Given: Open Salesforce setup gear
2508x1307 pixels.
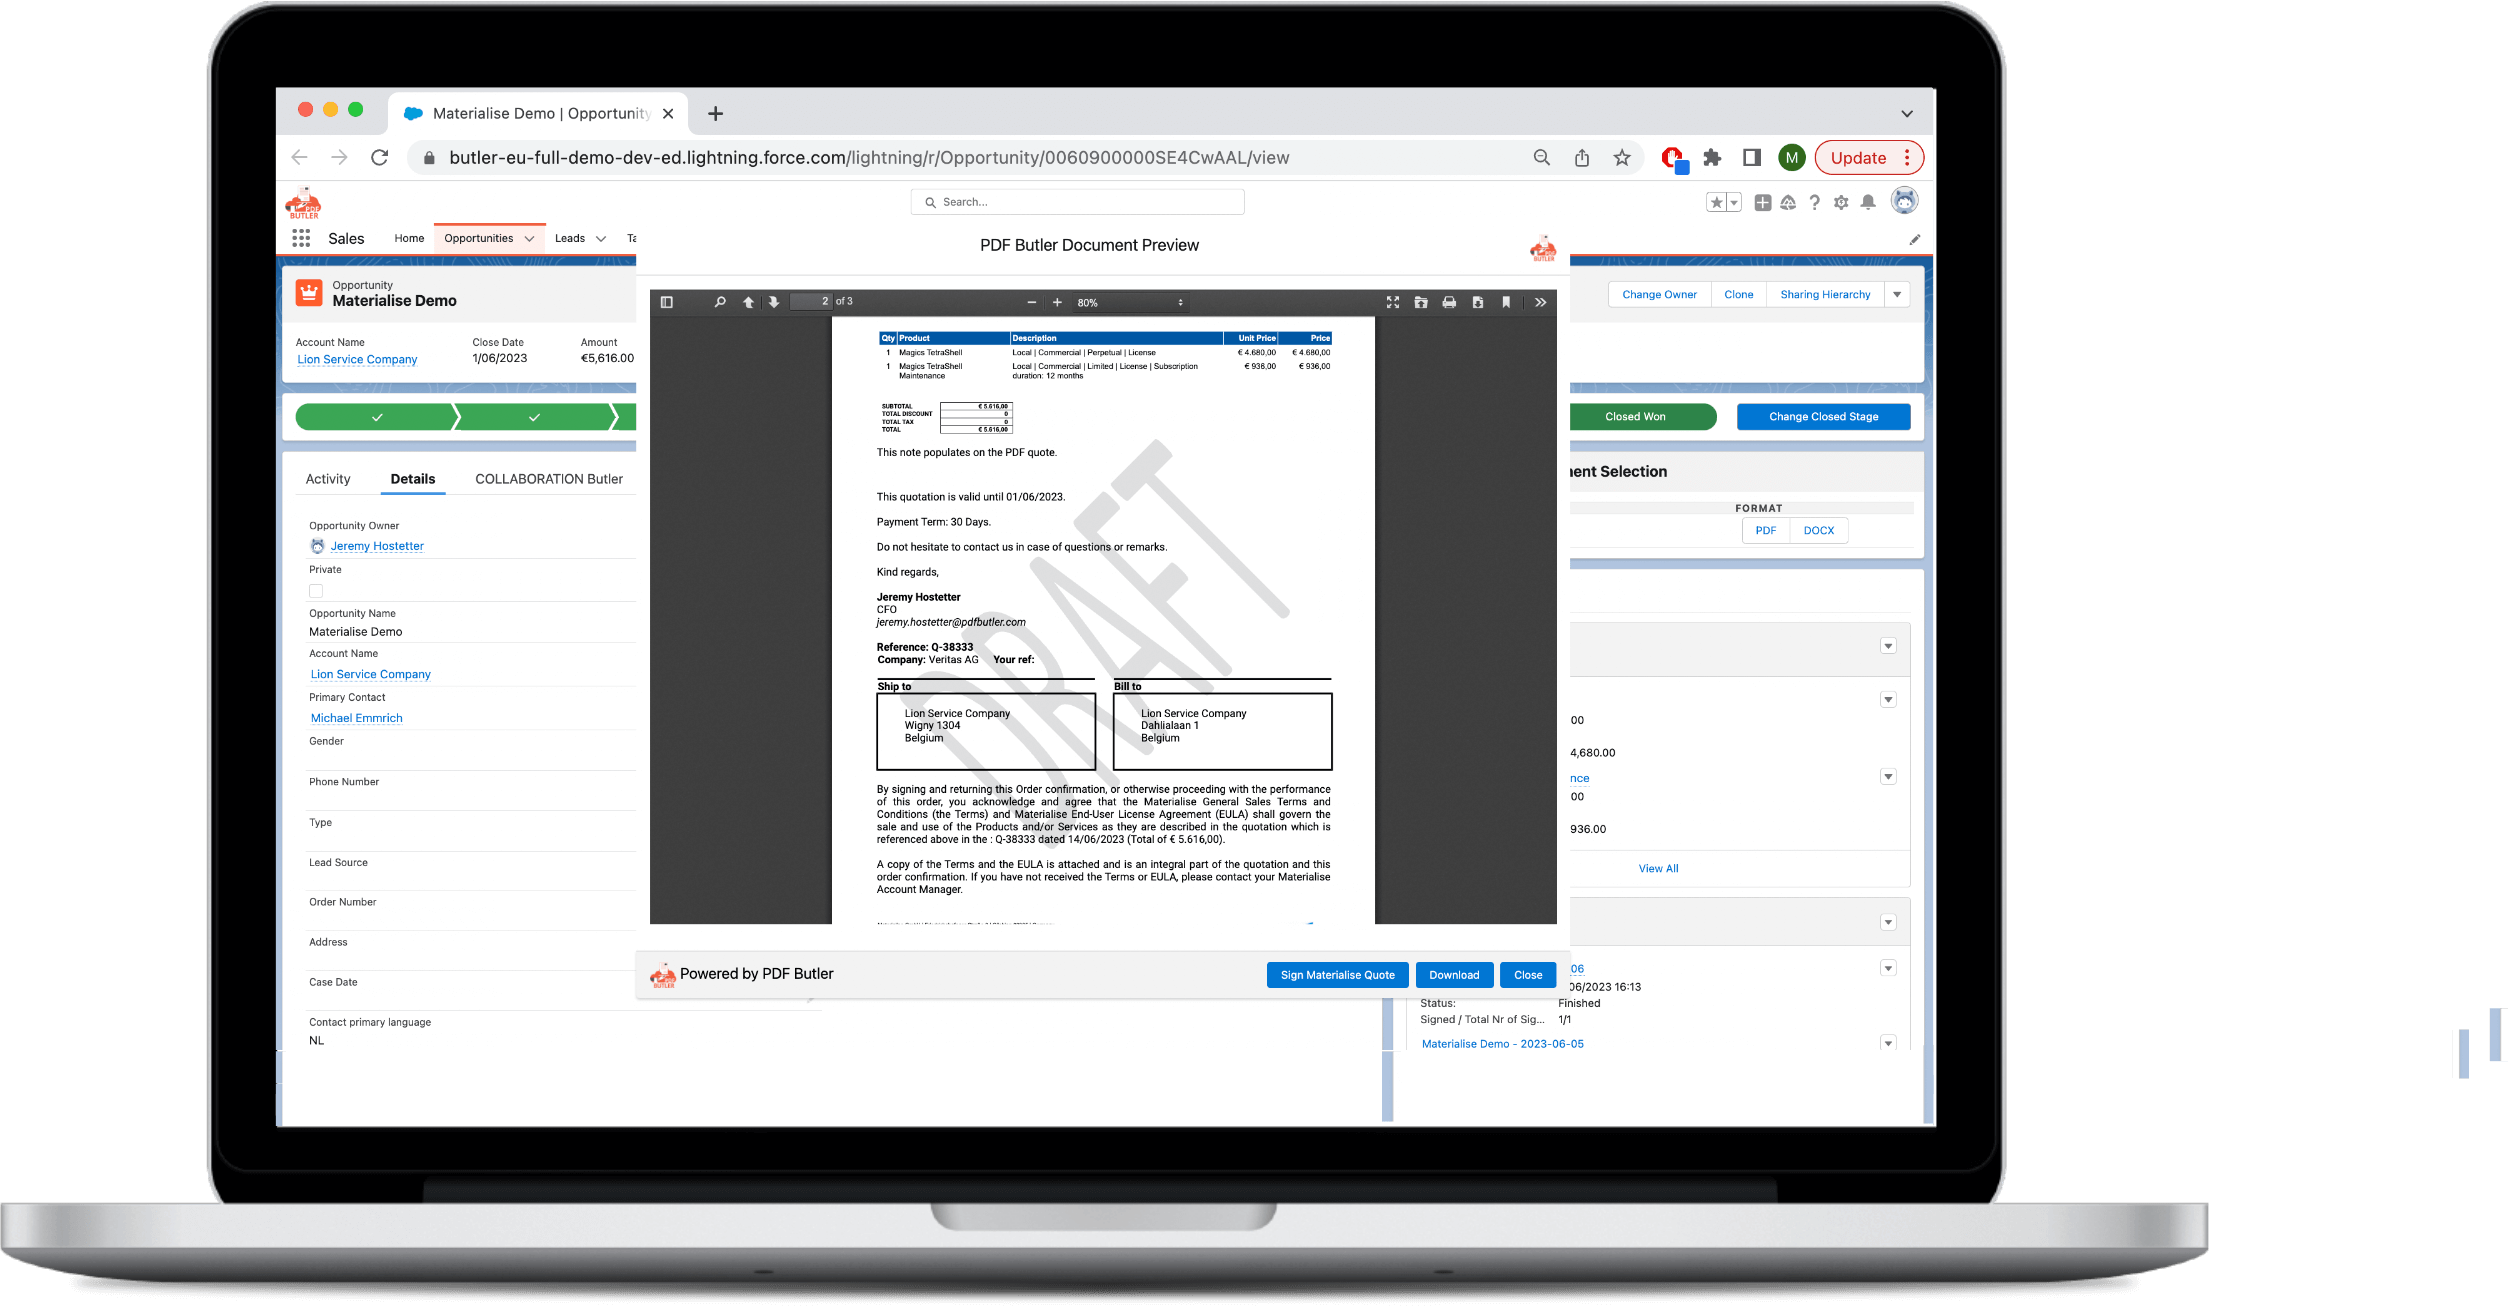Looking at the screenshot, I should (x=1841, y=203).
